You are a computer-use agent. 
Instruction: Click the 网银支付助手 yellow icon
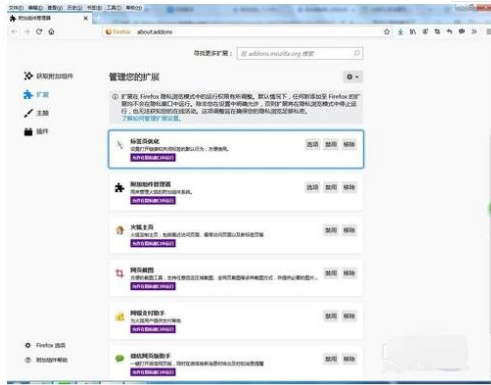tap(120, 316)
